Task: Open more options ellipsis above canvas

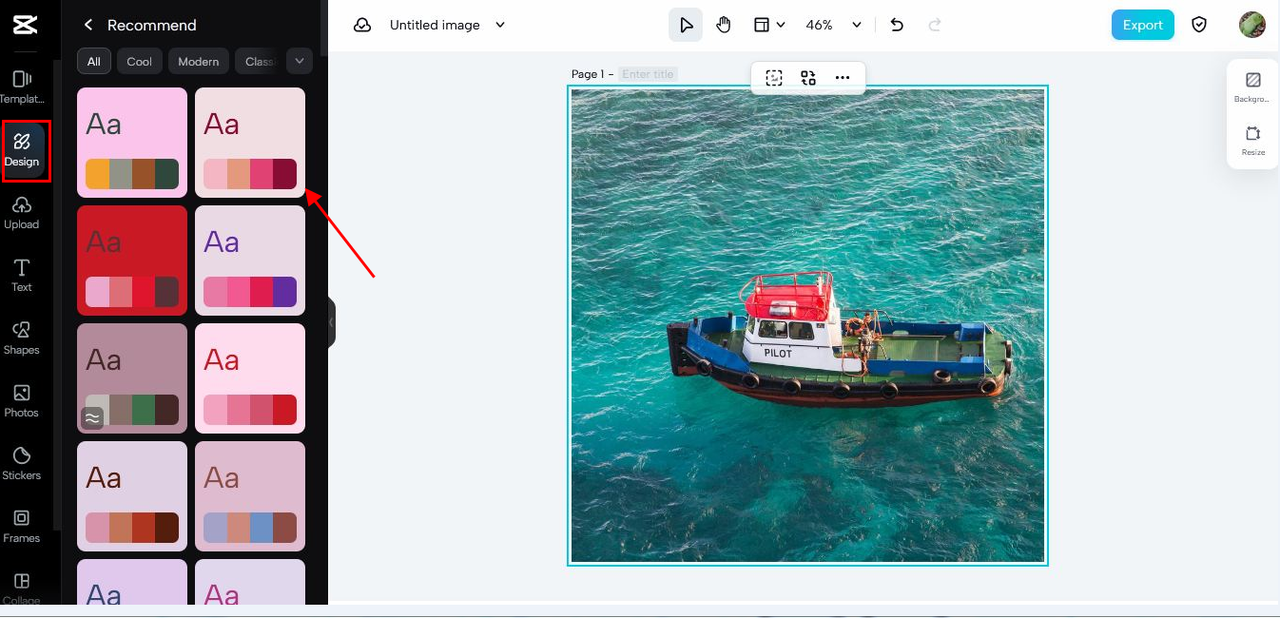Action: pyautogui.click(x=842, y=77)
